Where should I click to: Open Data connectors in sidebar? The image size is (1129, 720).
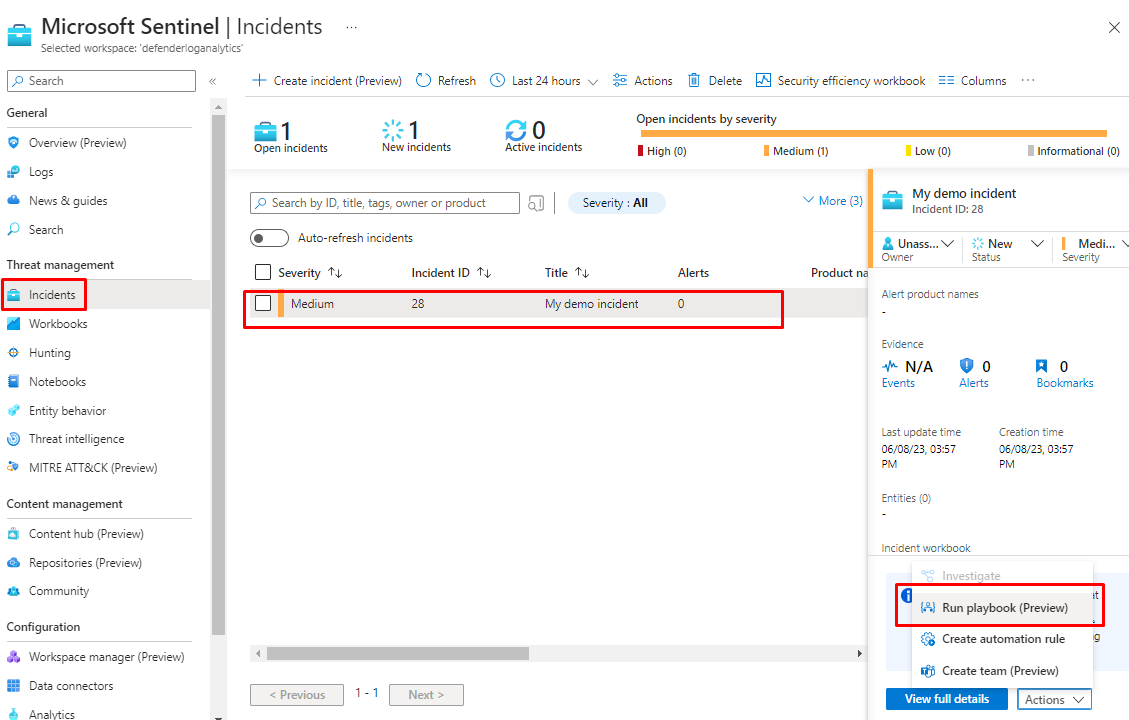click(70, 686)
